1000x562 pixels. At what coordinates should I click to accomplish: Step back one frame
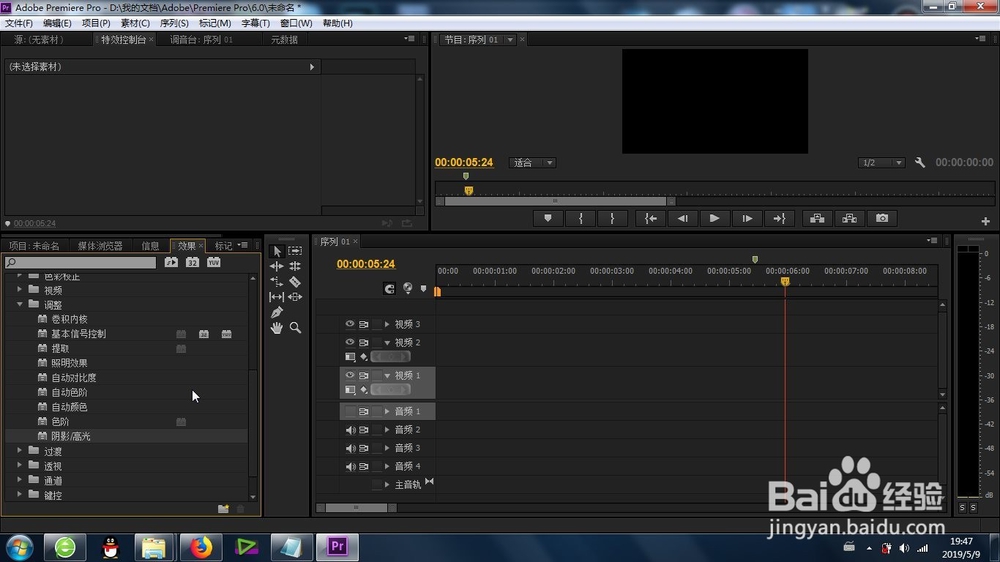click(x=682, y=218)
